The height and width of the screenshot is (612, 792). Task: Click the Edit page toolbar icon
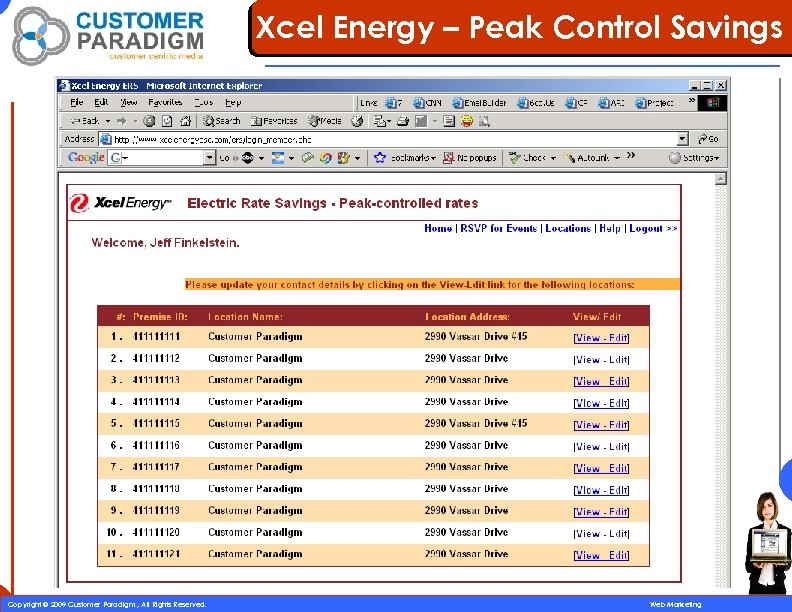click(x=420, y=121)
